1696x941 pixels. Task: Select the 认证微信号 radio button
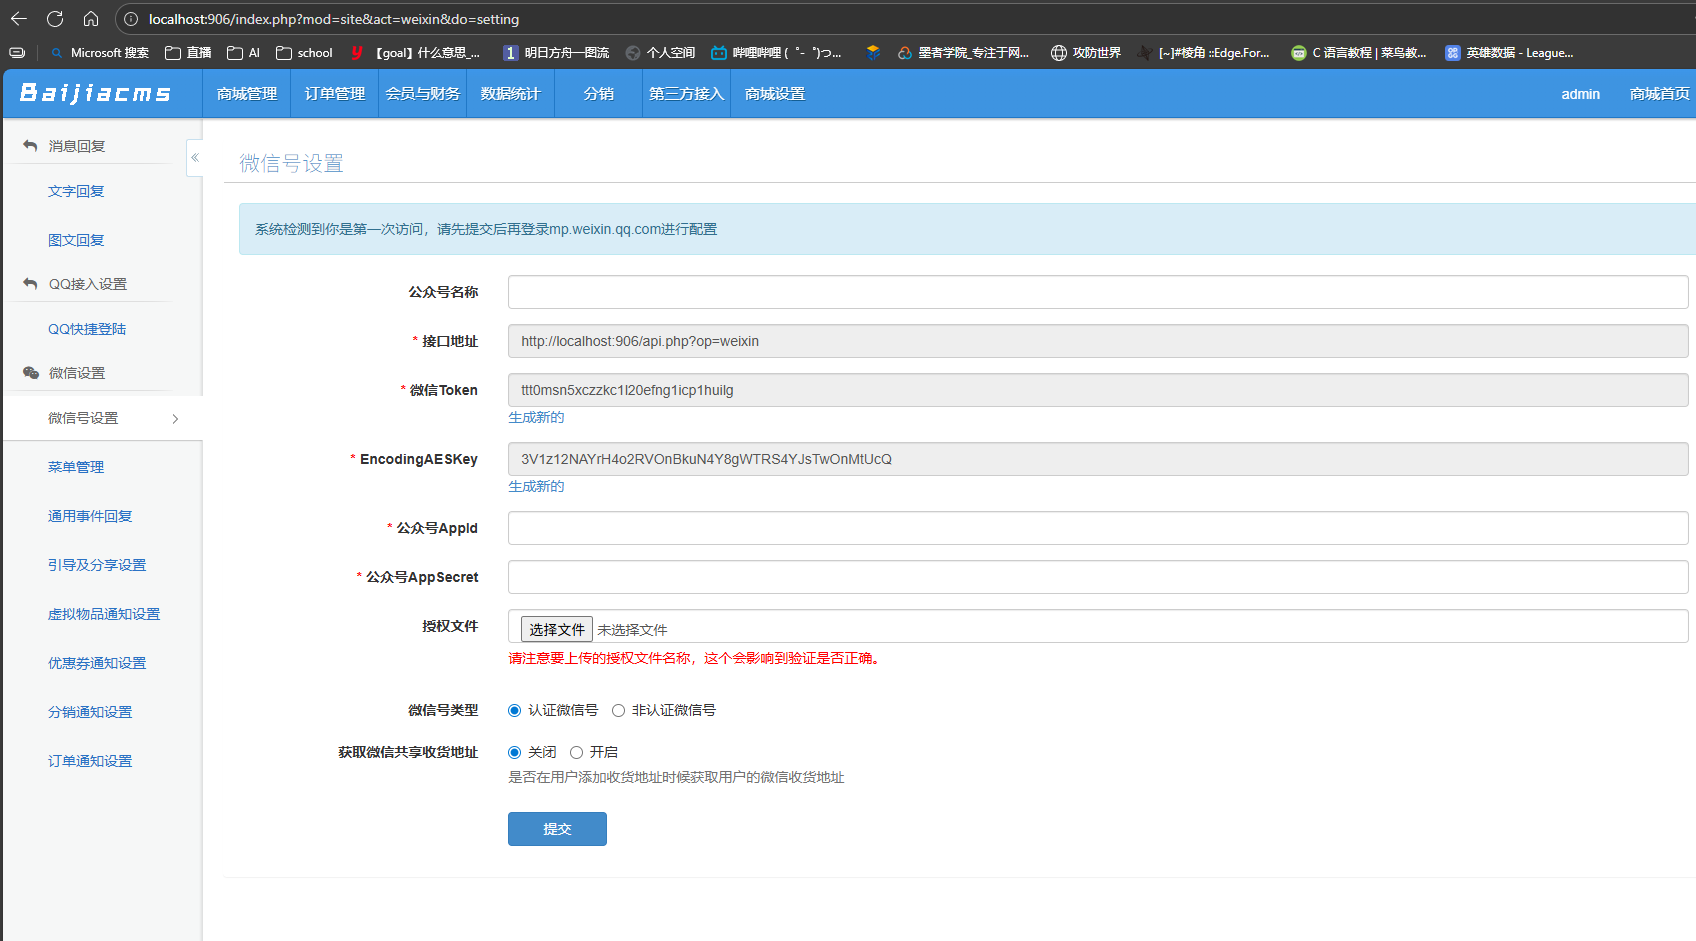coord(515,711)
